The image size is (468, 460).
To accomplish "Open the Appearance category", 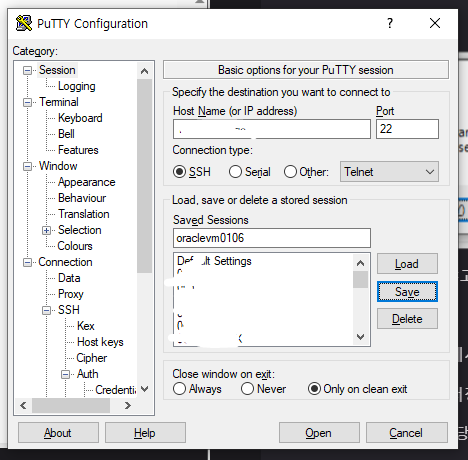I will (86, 182).
